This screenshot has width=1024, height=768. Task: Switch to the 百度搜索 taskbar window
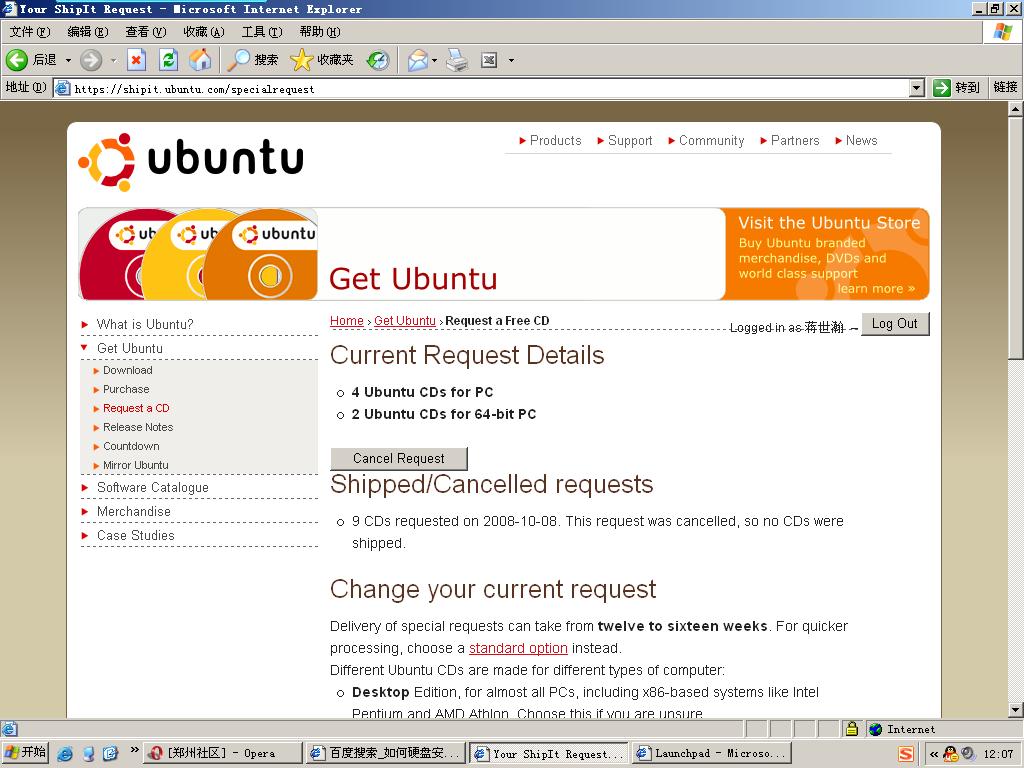coord(385,753)
